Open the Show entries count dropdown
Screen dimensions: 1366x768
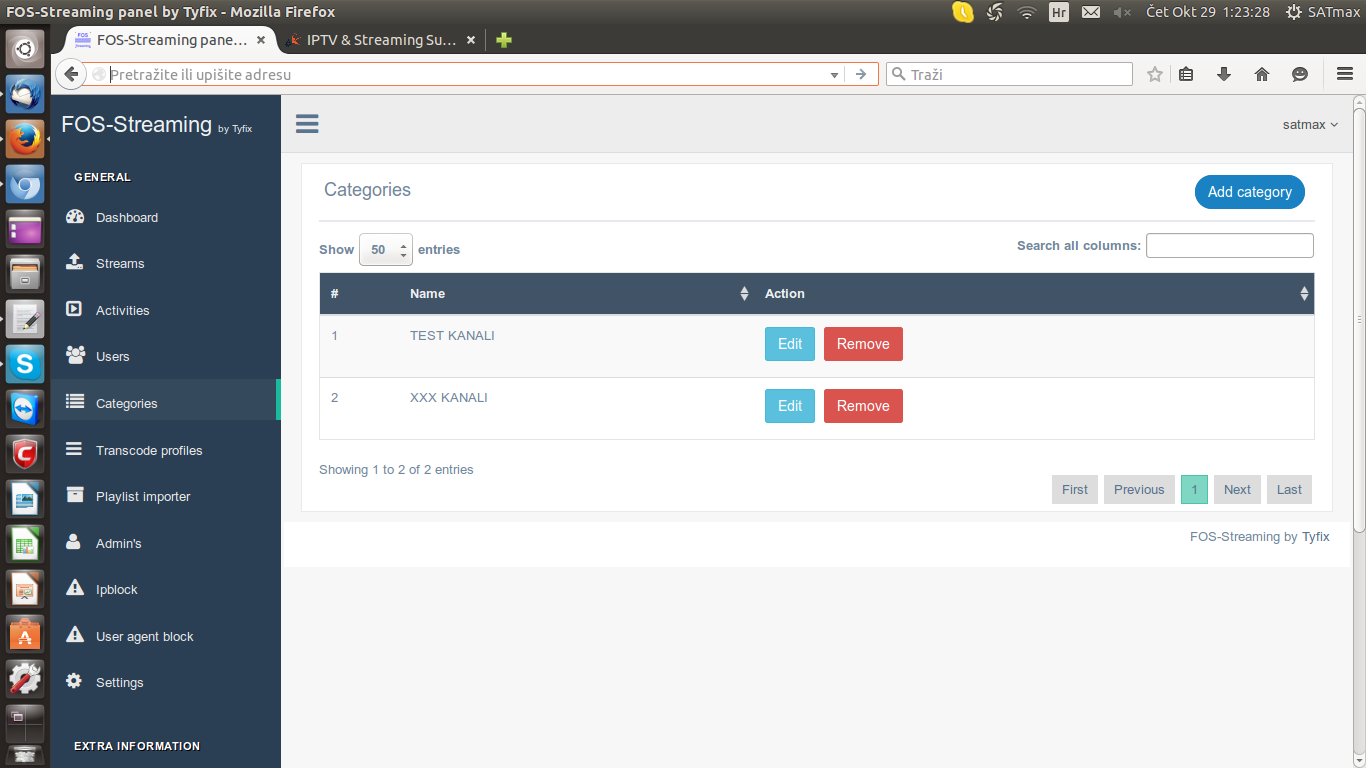tap(386, 250)
